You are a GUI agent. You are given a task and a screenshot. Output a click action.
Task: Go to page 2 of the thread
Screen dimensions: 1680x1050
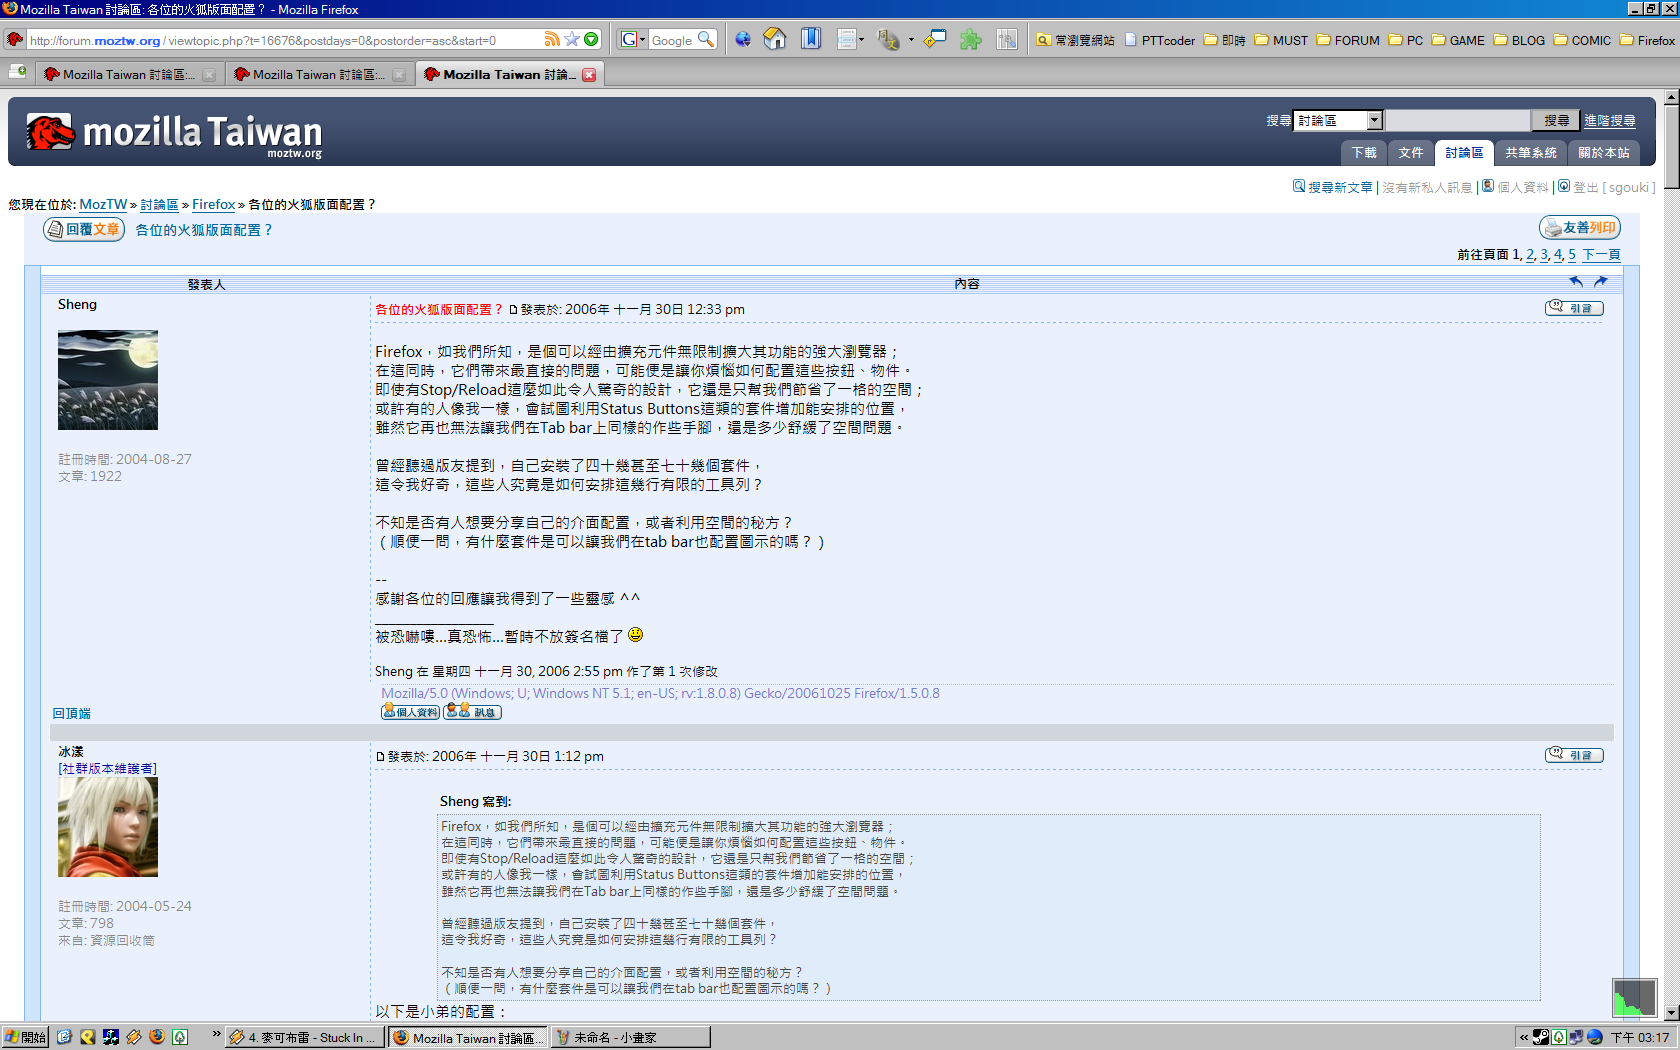[1530, 255]
